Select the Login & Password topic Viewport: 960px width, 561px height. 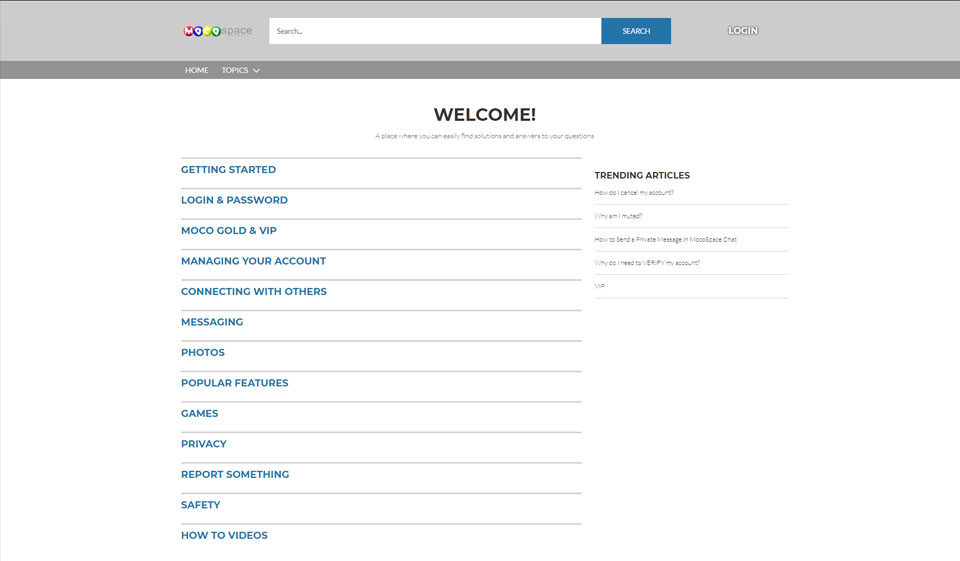point(234,200)
